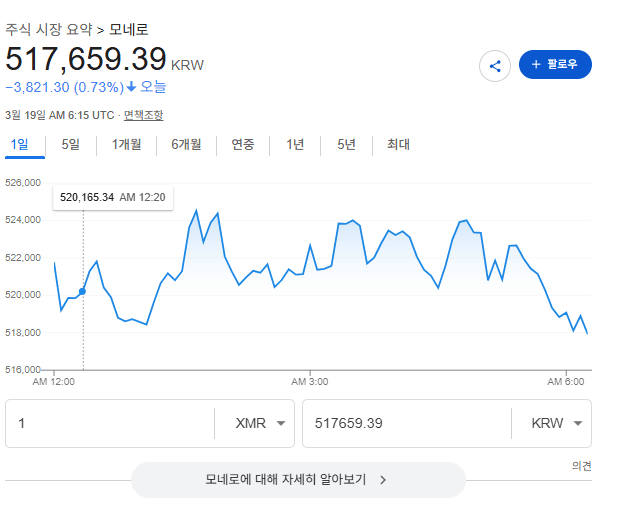This screenshot has height=526, width=636.
Task: Switch to 1년 chart tab
Action: 295,144
